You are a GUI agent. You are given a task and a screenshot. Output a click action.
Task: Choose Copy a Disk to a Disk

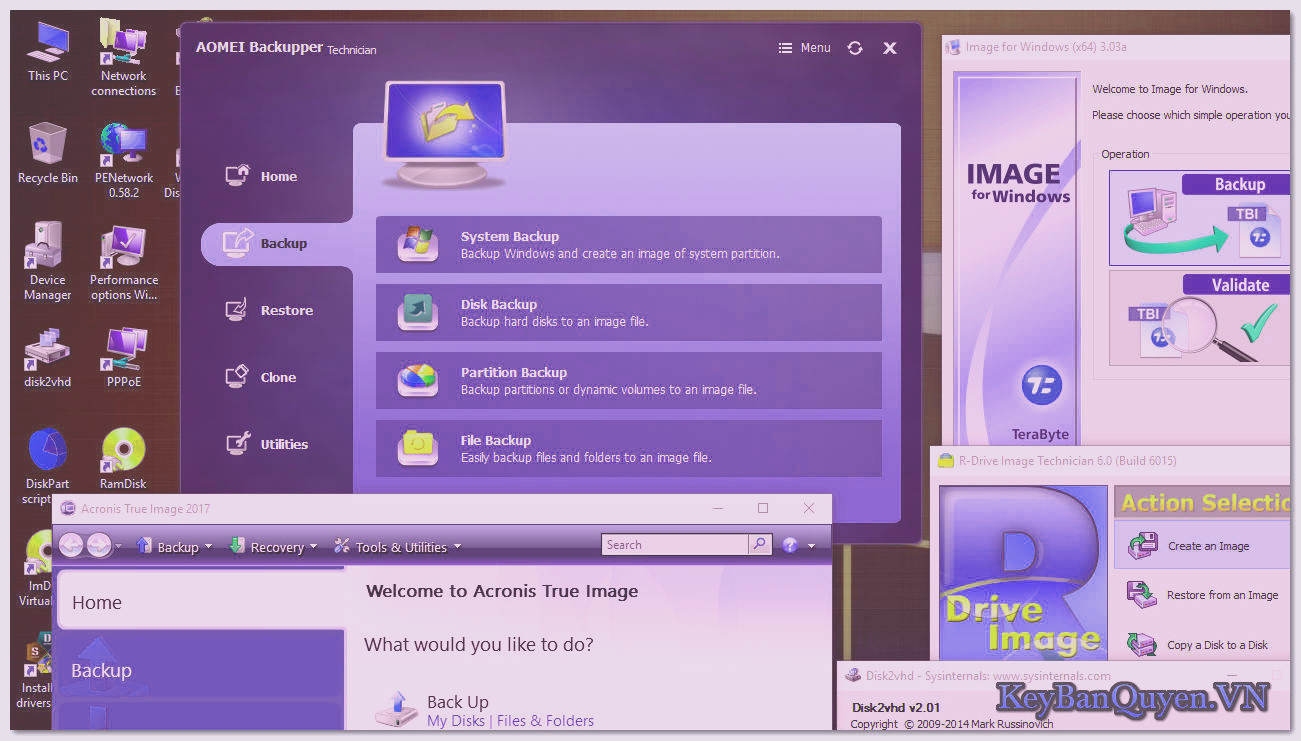pyautogui.click(x=1221, y=645)
